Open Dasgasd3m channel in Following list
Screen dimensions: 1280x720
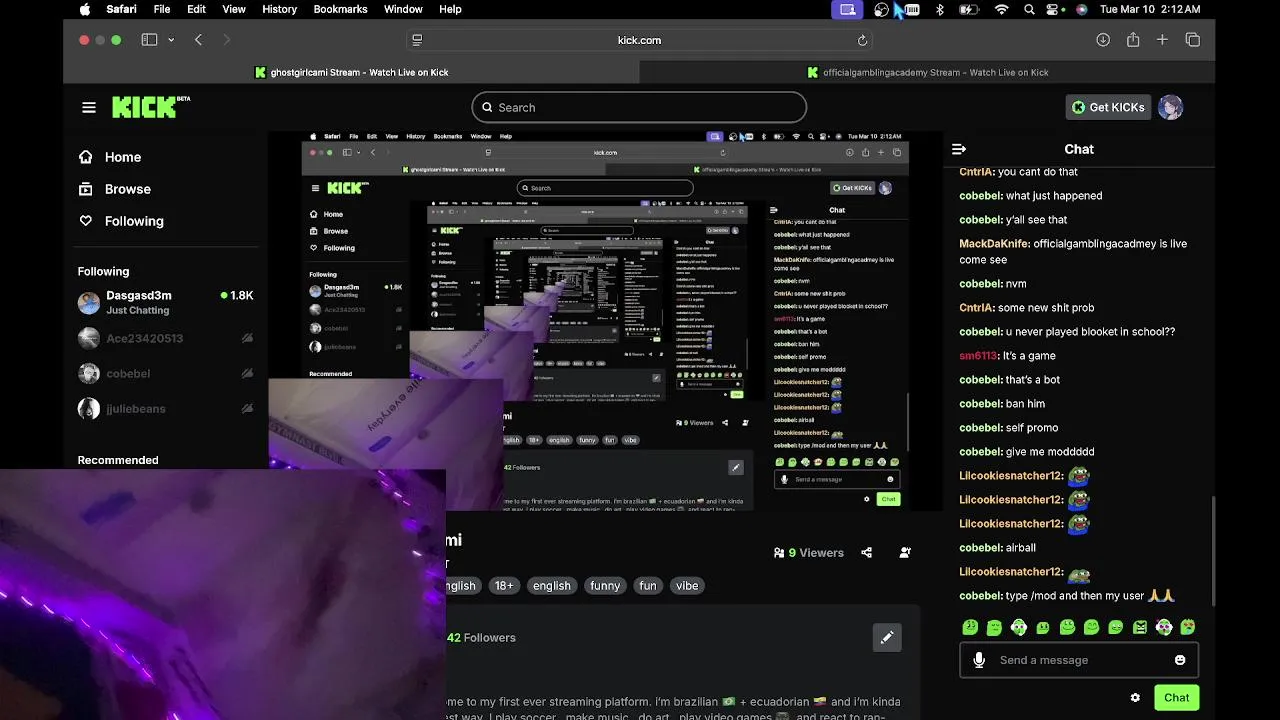click(x=165, y=302)
